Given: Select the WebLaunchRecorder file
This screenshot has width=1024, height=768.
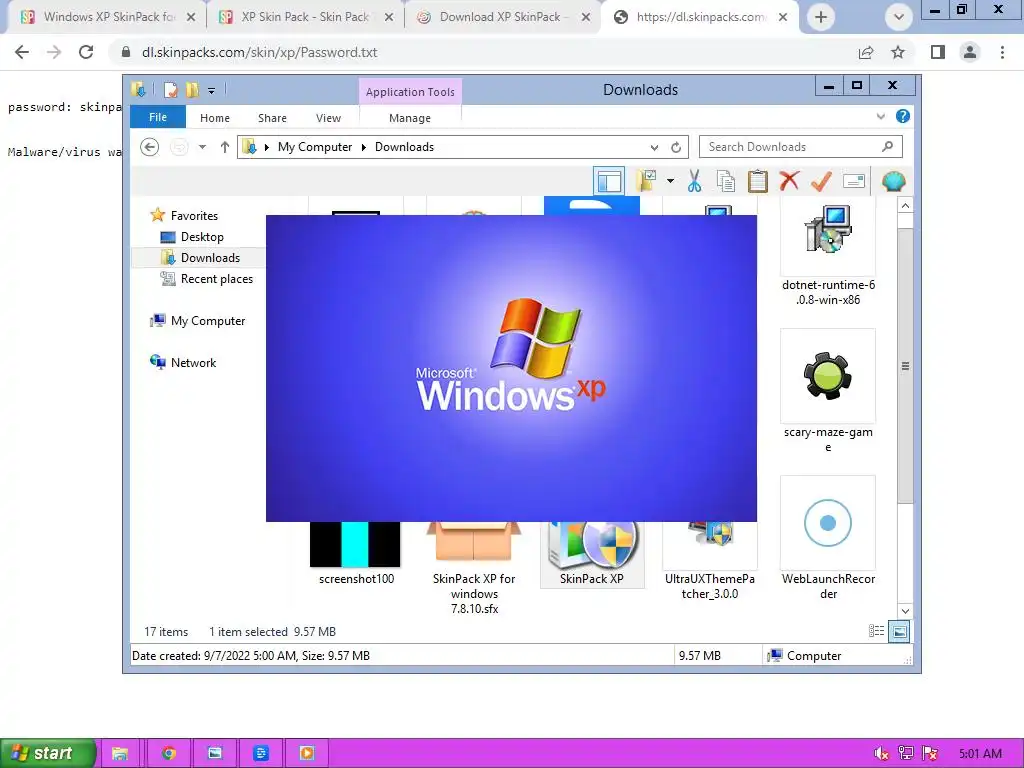Looking at the screenshot, I should [x=828, y=539].
